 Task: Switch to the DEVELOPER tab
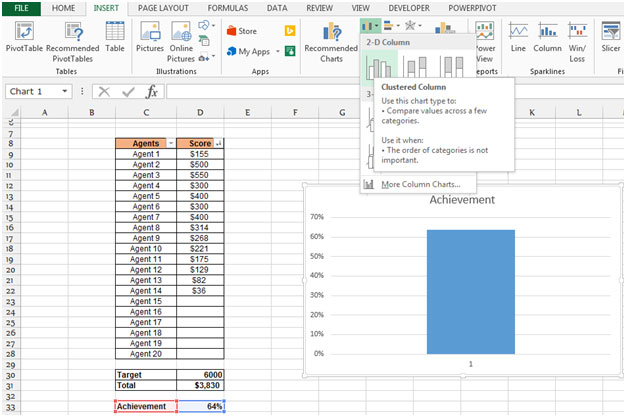click(x=409, y=8)
